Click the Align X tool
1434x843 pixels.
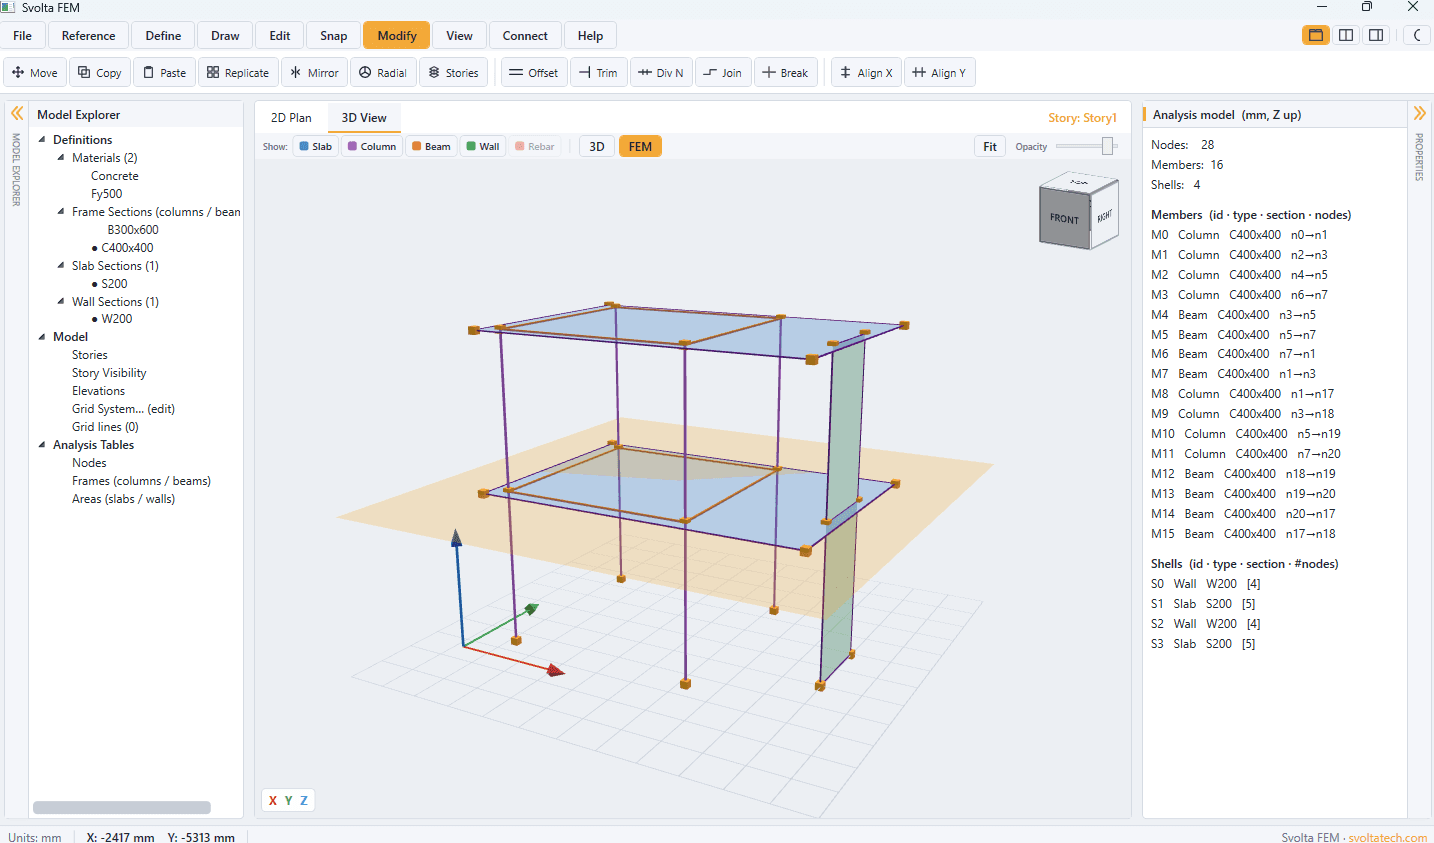point(866,73)
